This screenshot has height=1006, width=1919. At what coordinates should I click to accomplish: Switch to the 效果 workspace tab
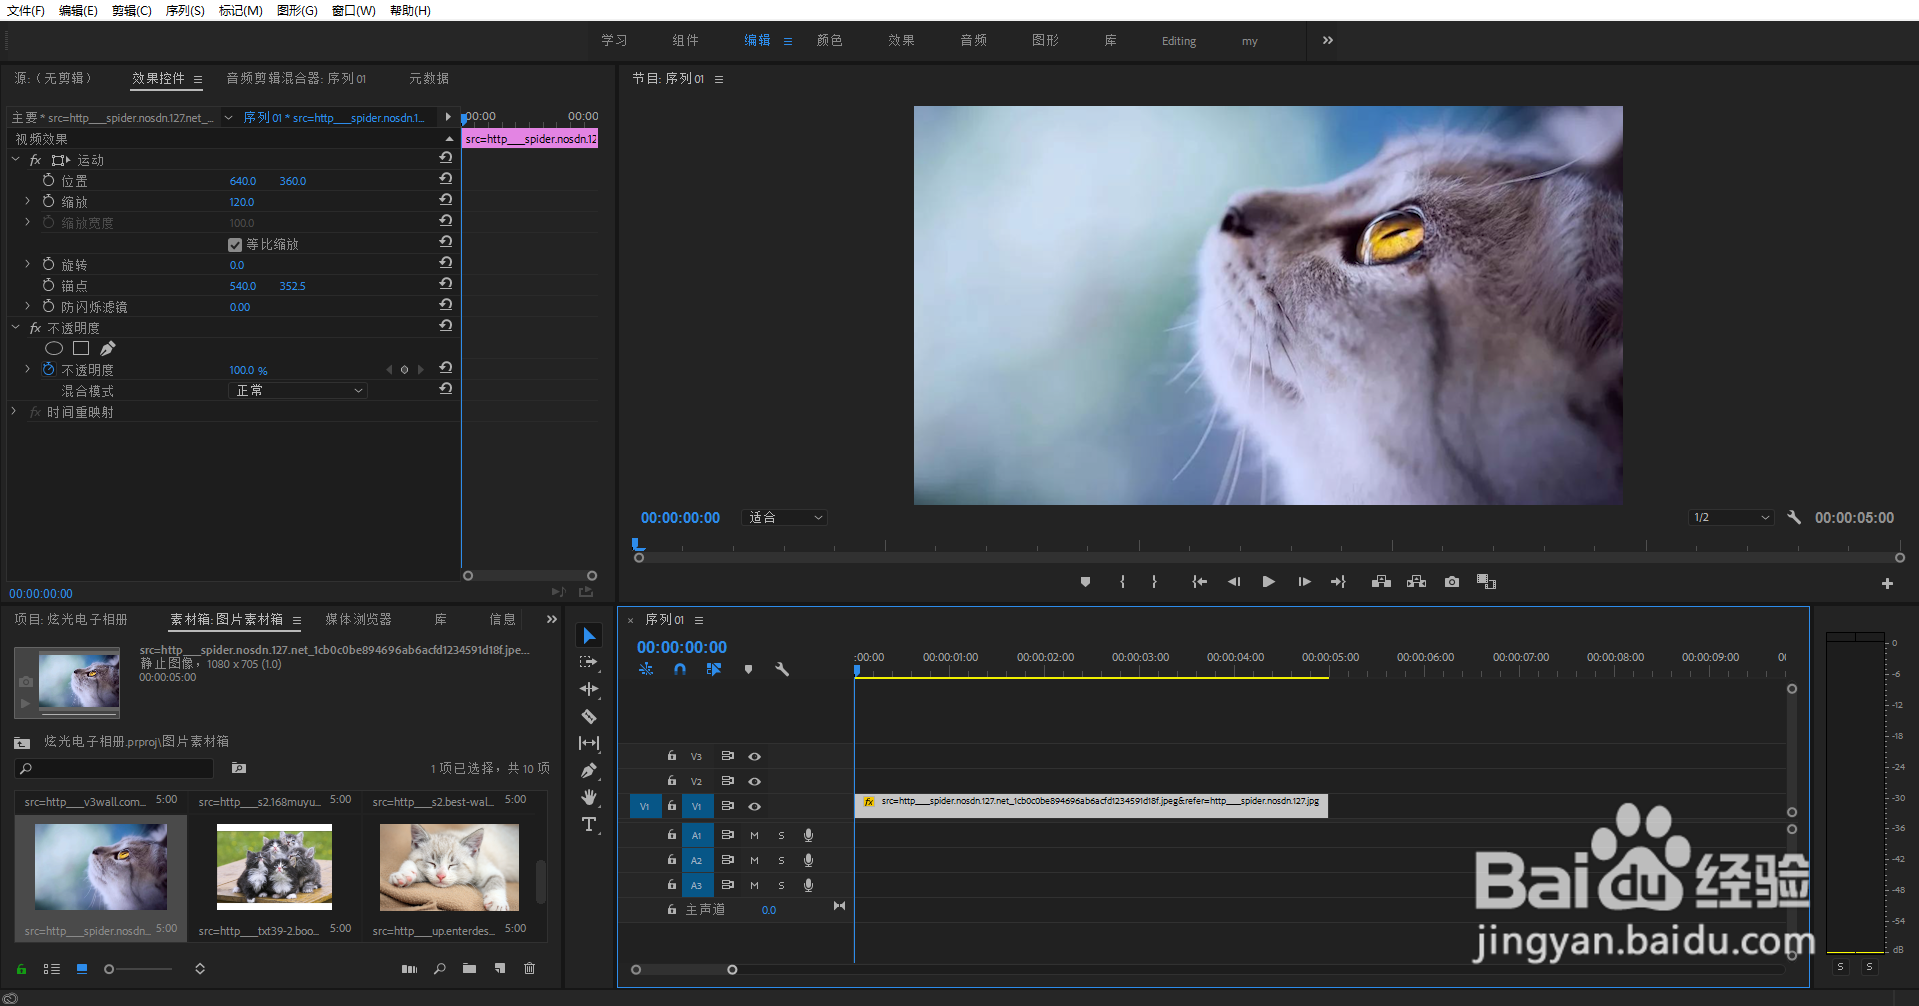902,40
